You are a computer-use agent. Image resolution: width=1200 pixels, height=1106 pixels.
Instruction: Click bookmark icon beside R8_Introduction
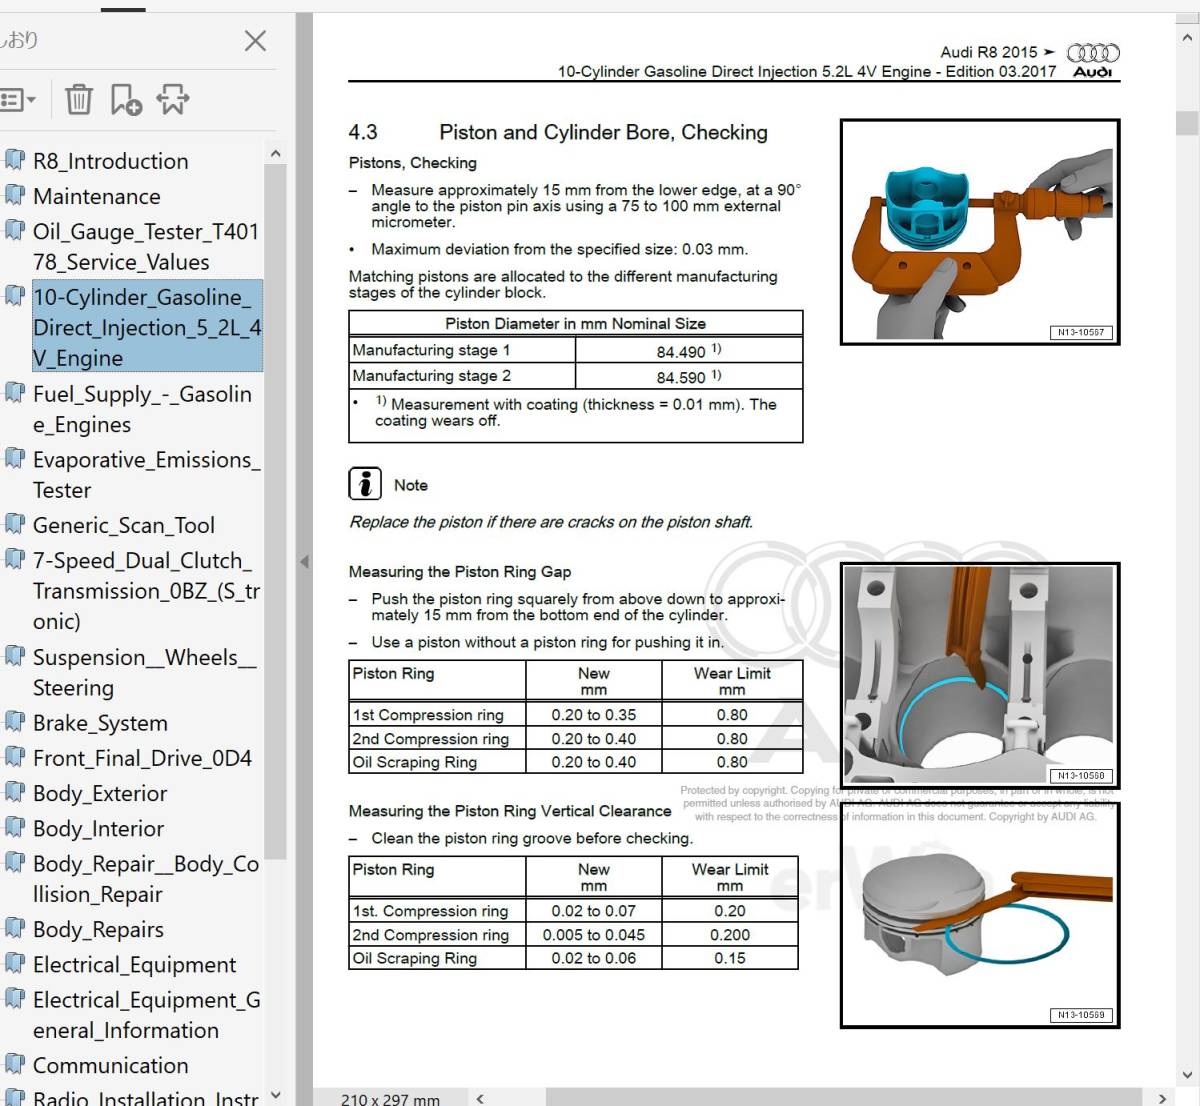pos(14,160)
